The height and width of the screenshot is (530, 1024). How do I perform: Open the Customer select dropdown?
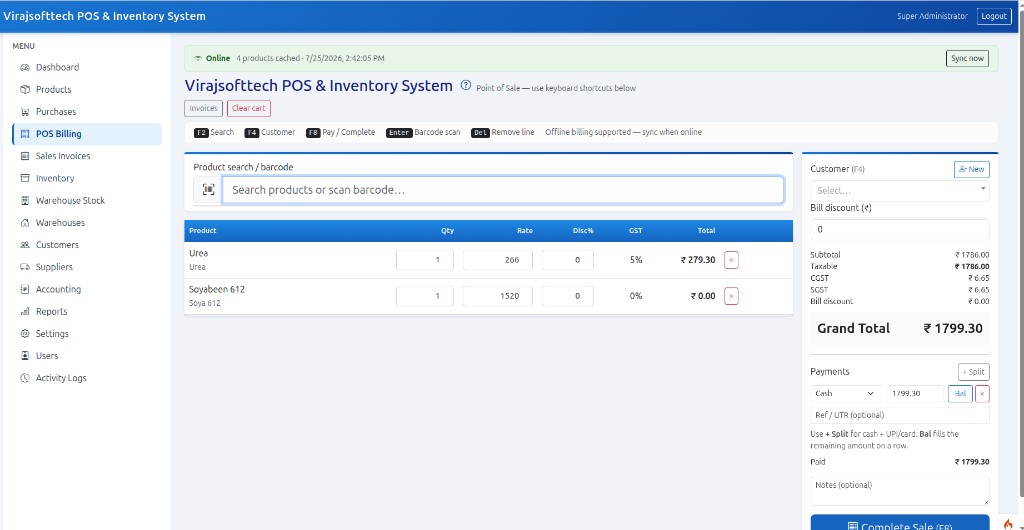click(x=899, y=191)
